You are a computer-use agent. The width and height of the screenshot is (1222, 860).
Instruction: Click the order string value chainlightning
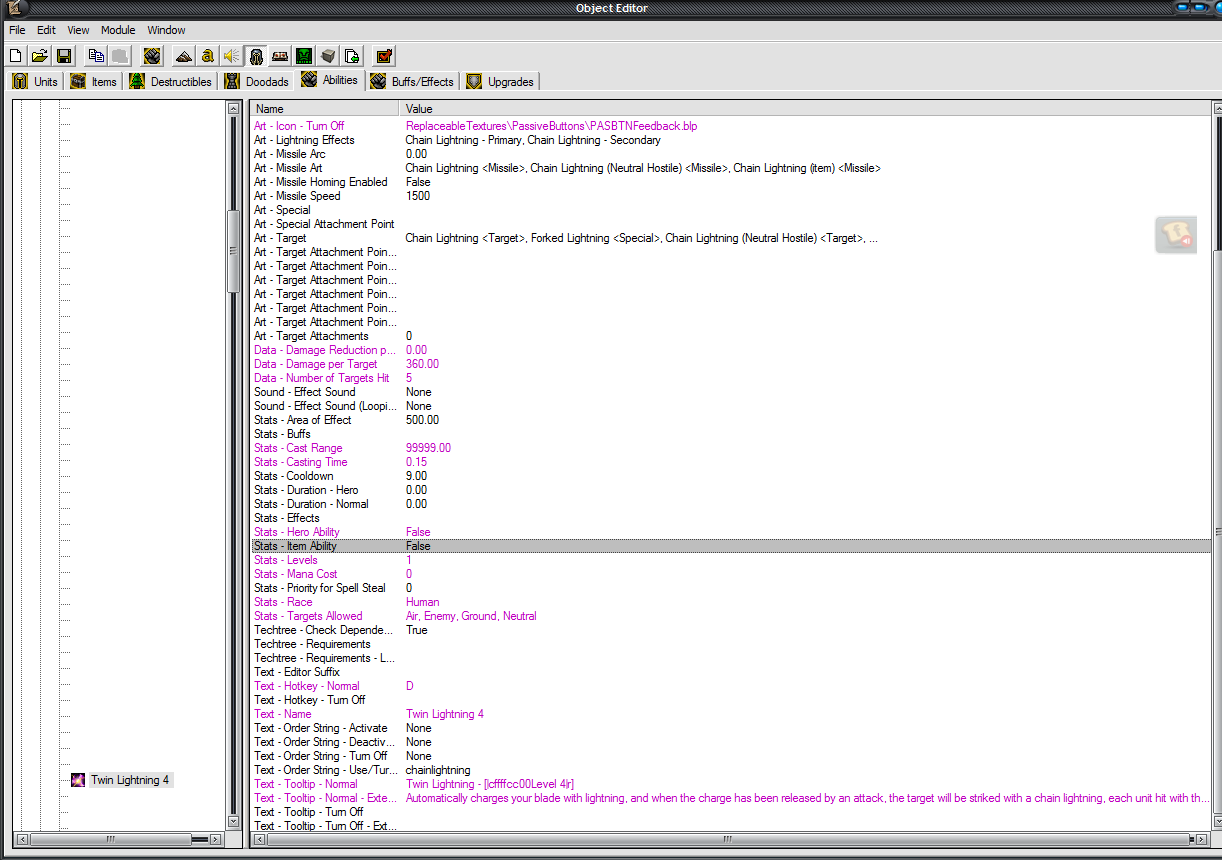coord(438,770)
